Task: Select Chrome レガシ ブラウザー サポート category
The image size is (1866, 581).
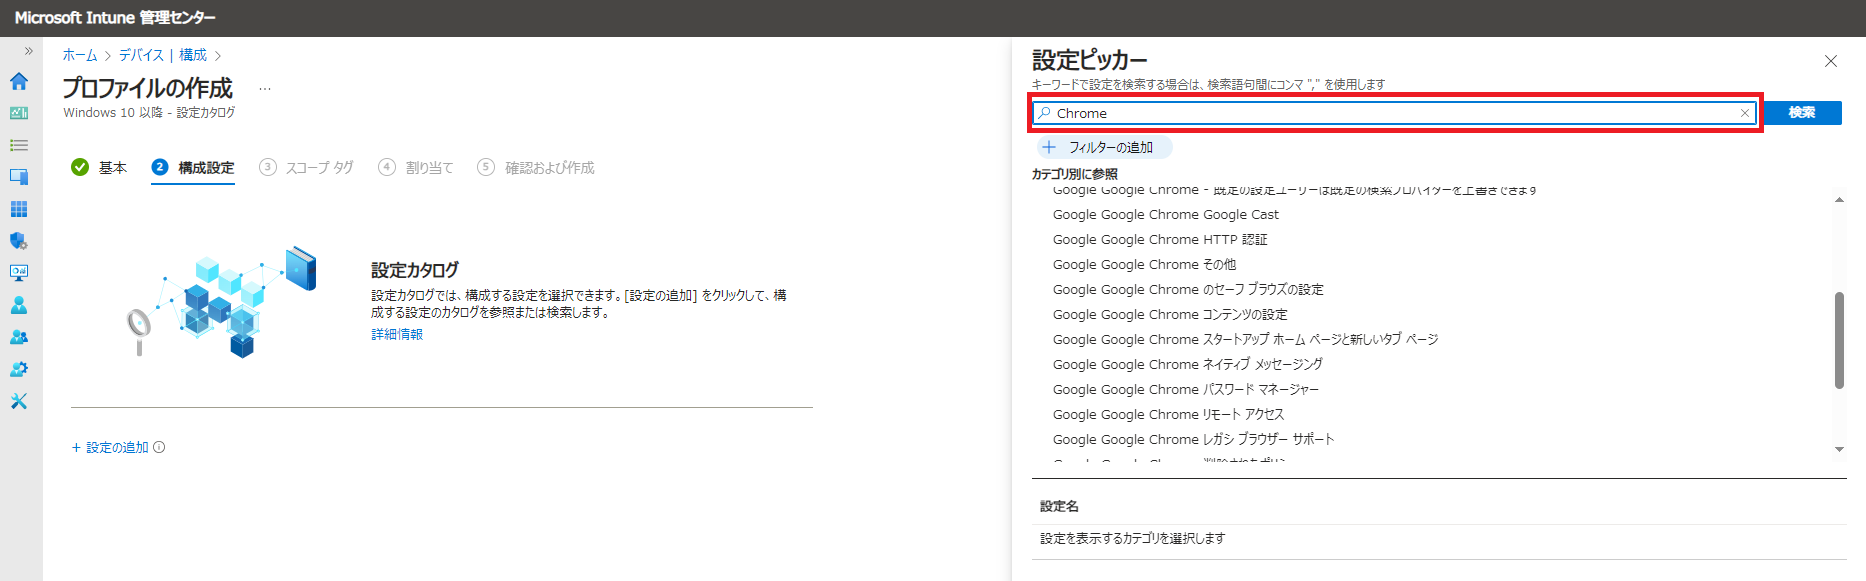Action: pyautogui.click(x=1194, y=439)
